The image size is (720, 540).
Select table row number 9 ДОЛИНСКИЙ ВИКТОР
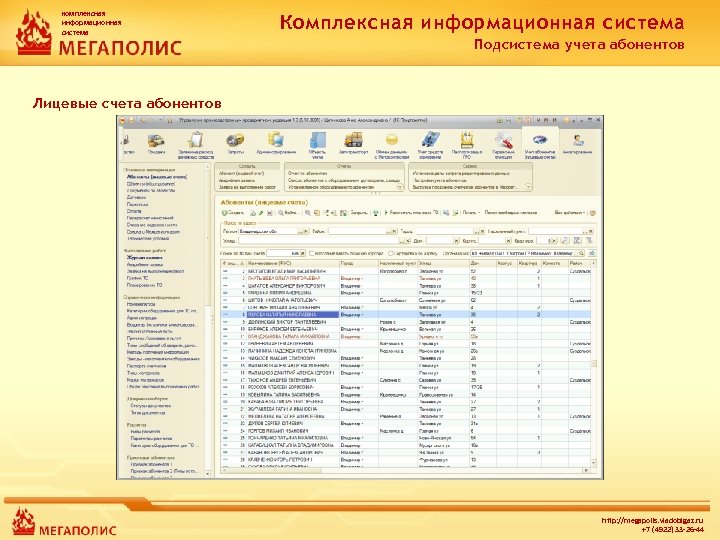click(x=405, y=322)
